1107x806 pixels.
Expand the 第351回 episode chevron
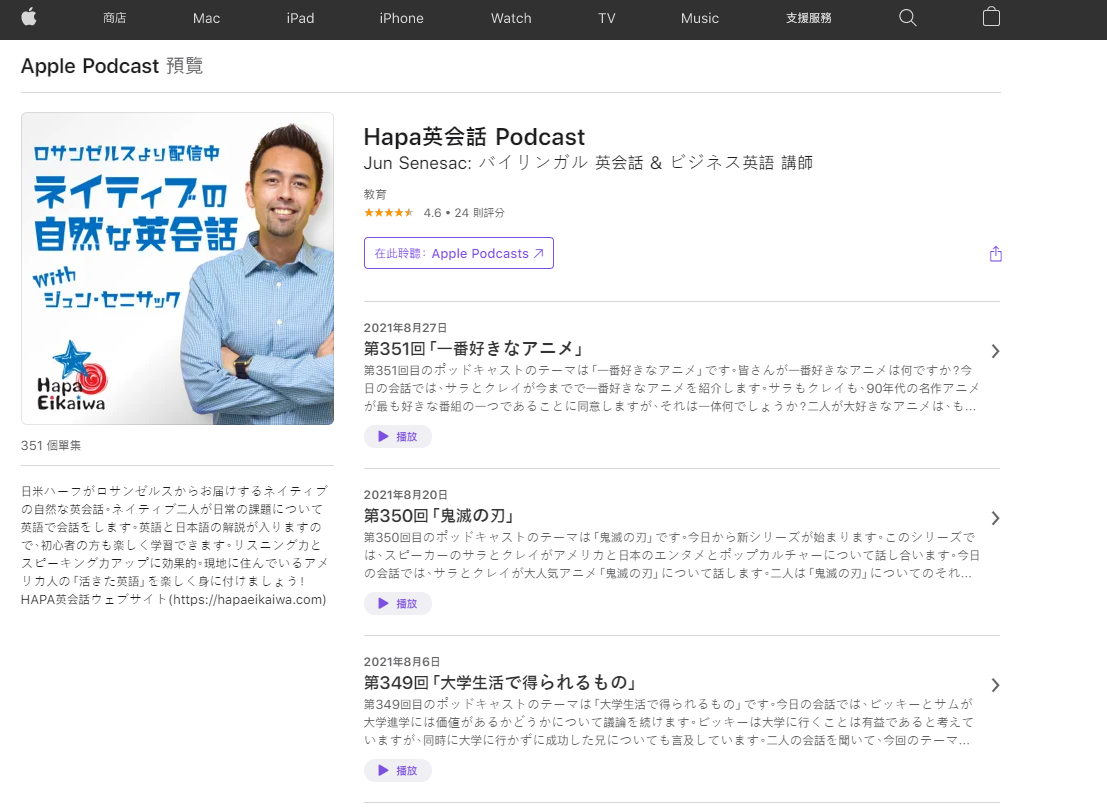coord(995,351)
